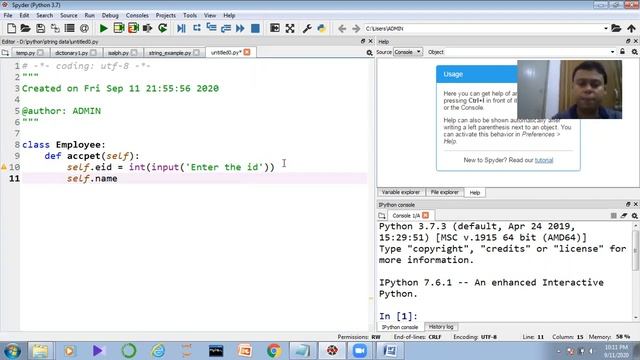Viewport: 640px width, 360px height.
Task: Open Run menu
Action: [89, 15]
